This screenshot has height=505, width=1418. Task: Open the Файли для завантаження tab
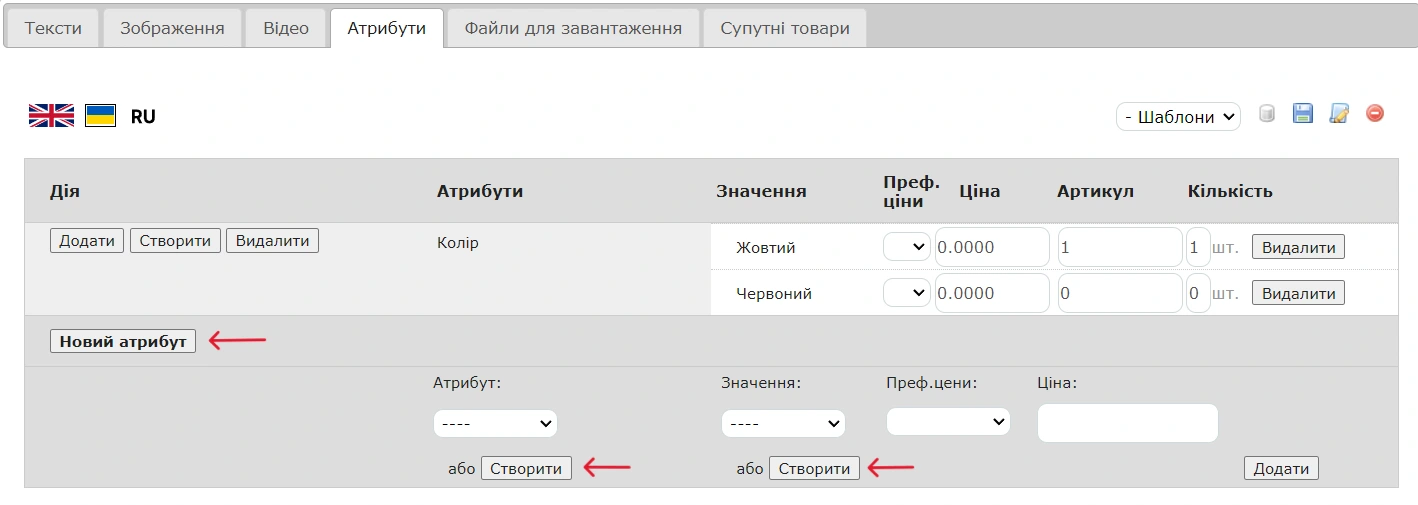(x=573, y=28)
